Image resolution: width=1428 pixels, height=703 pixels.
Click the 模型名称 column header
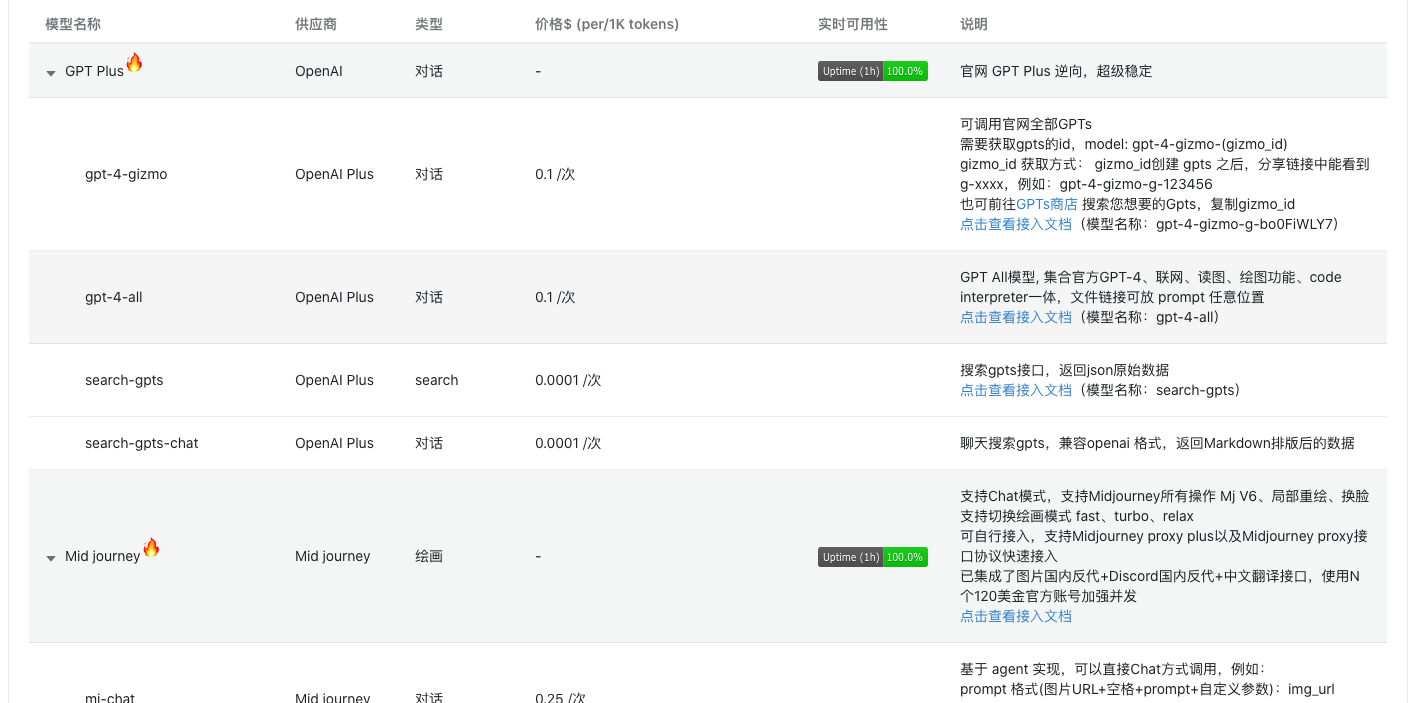pos(73,24)
